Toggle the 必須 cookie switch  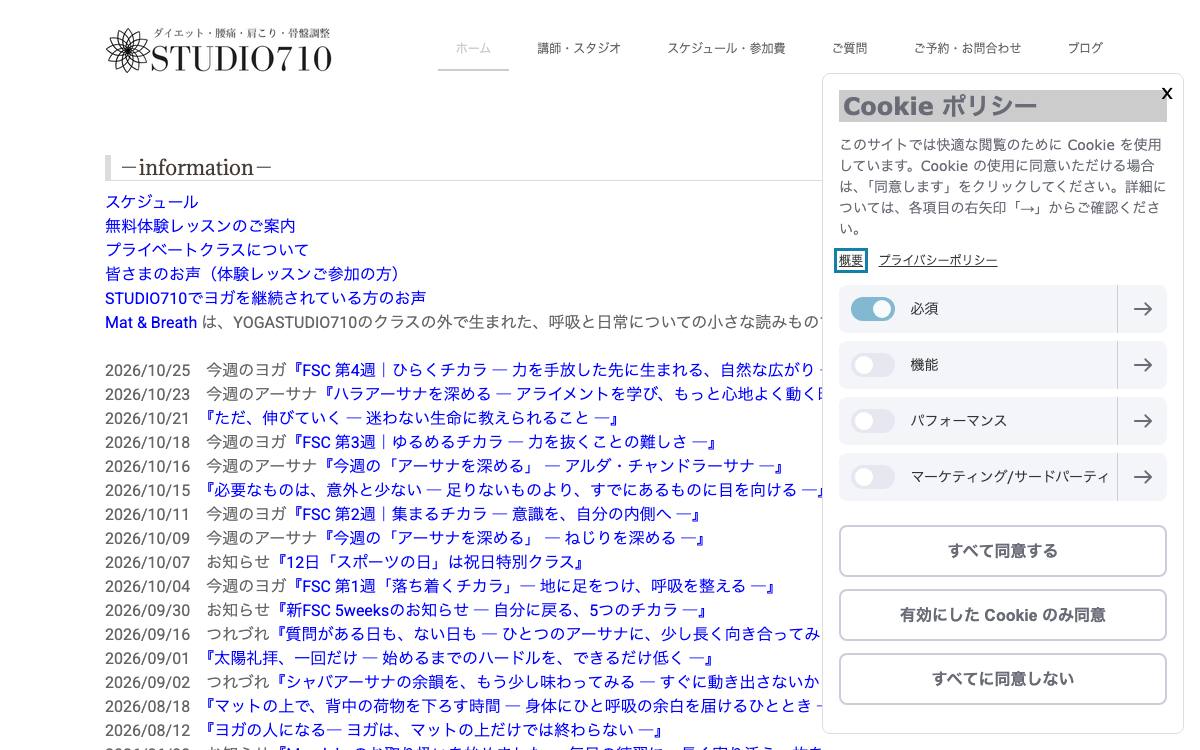coord(873,309)
